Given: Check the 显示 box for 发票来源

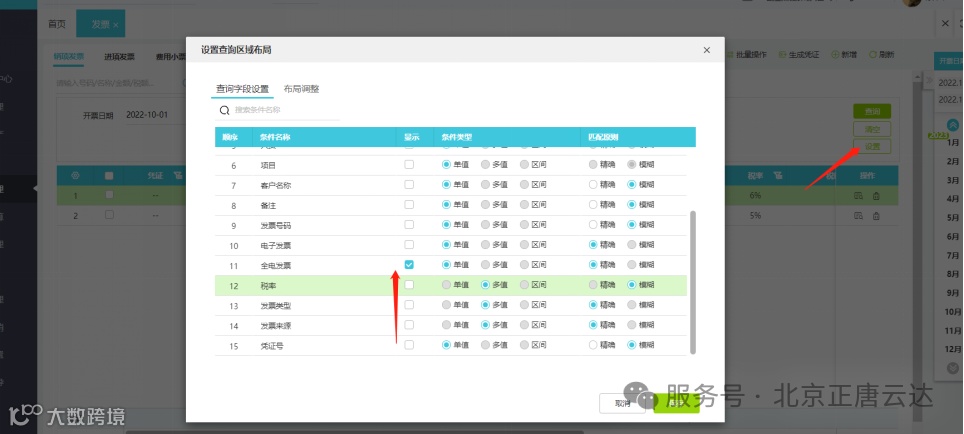Looking at the screenshot, I should click(409, 325).
